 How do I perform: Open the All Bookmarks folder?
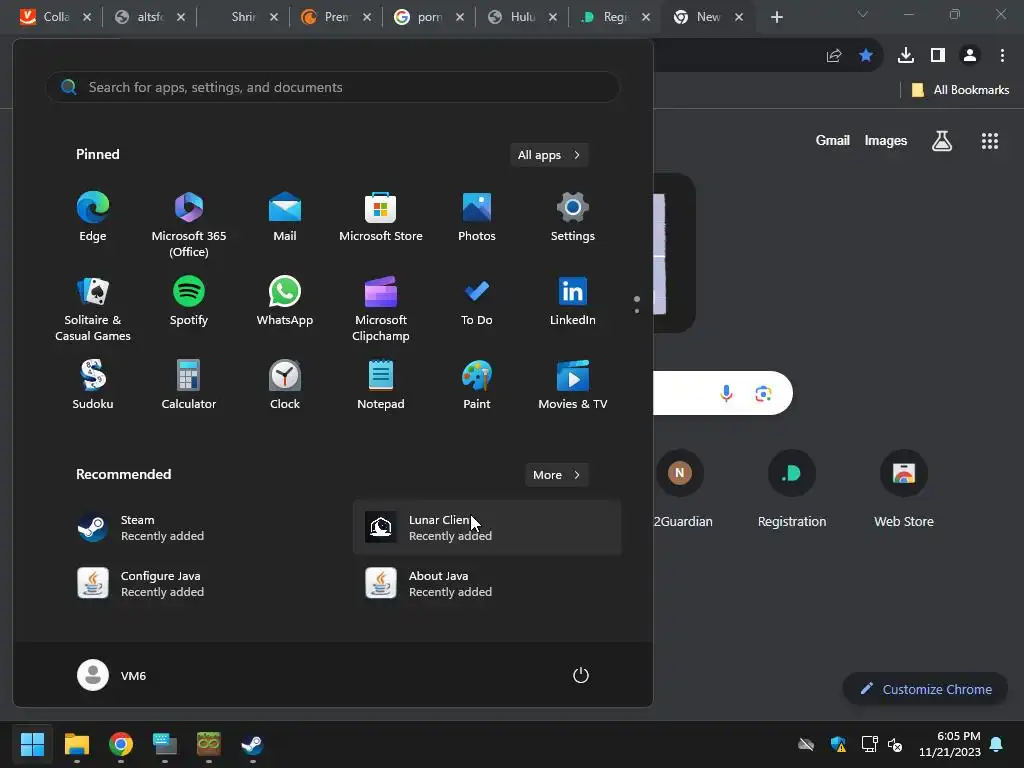click(960, 89)
